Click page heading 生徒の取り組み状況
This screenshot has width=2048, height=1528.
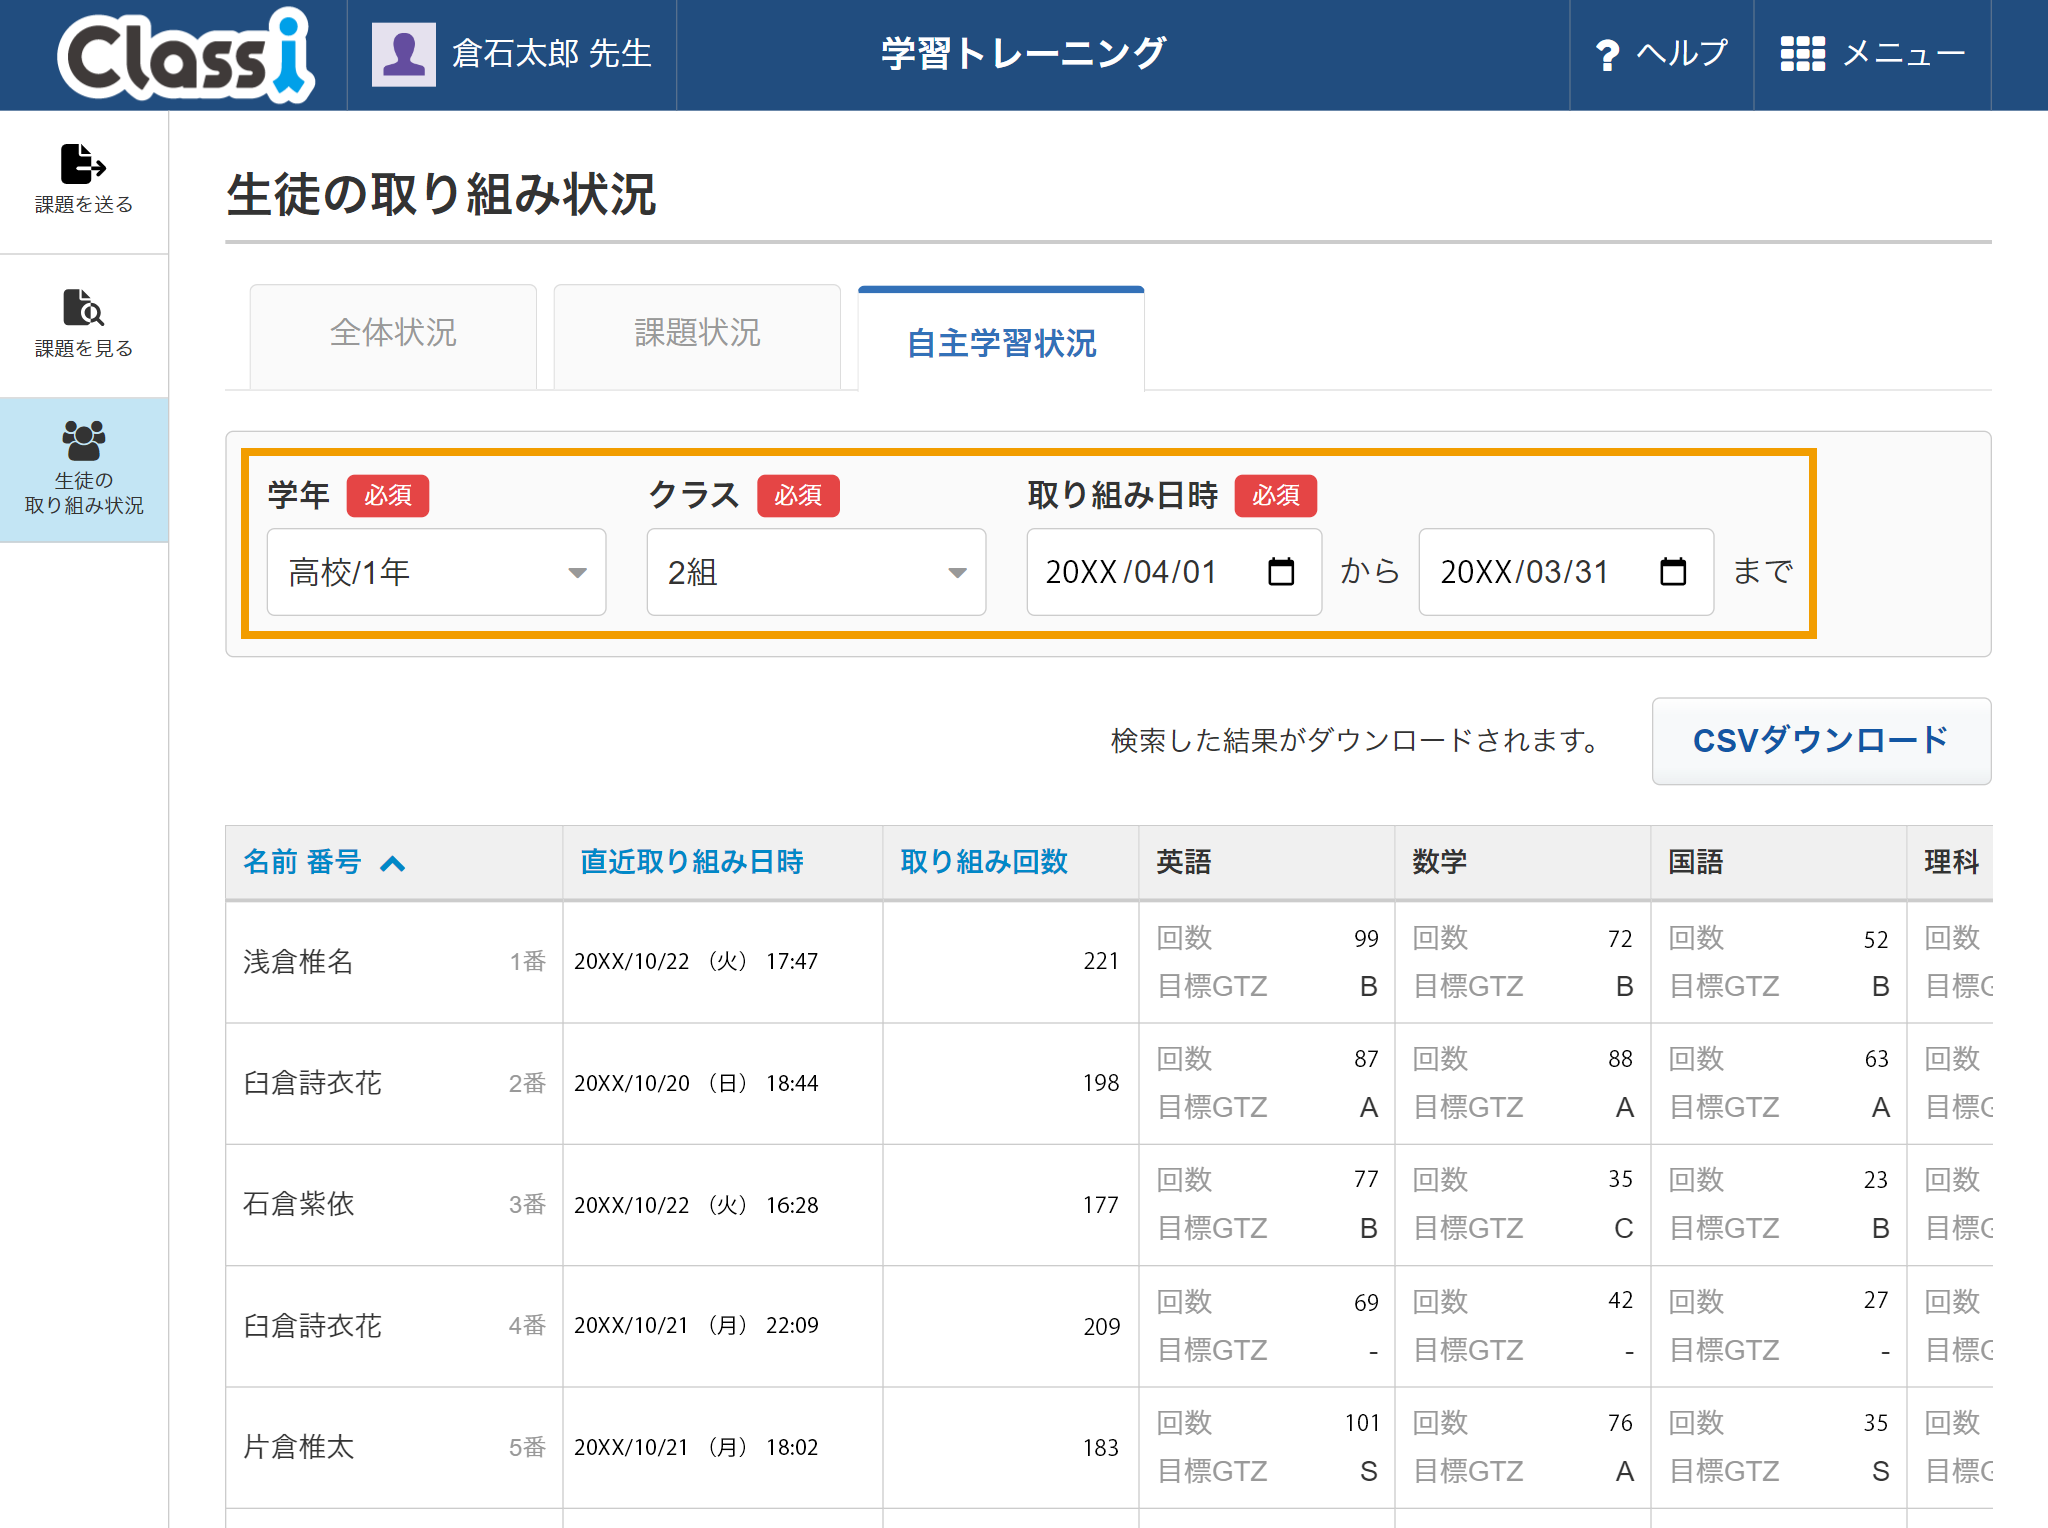click(x=441, y=194)
